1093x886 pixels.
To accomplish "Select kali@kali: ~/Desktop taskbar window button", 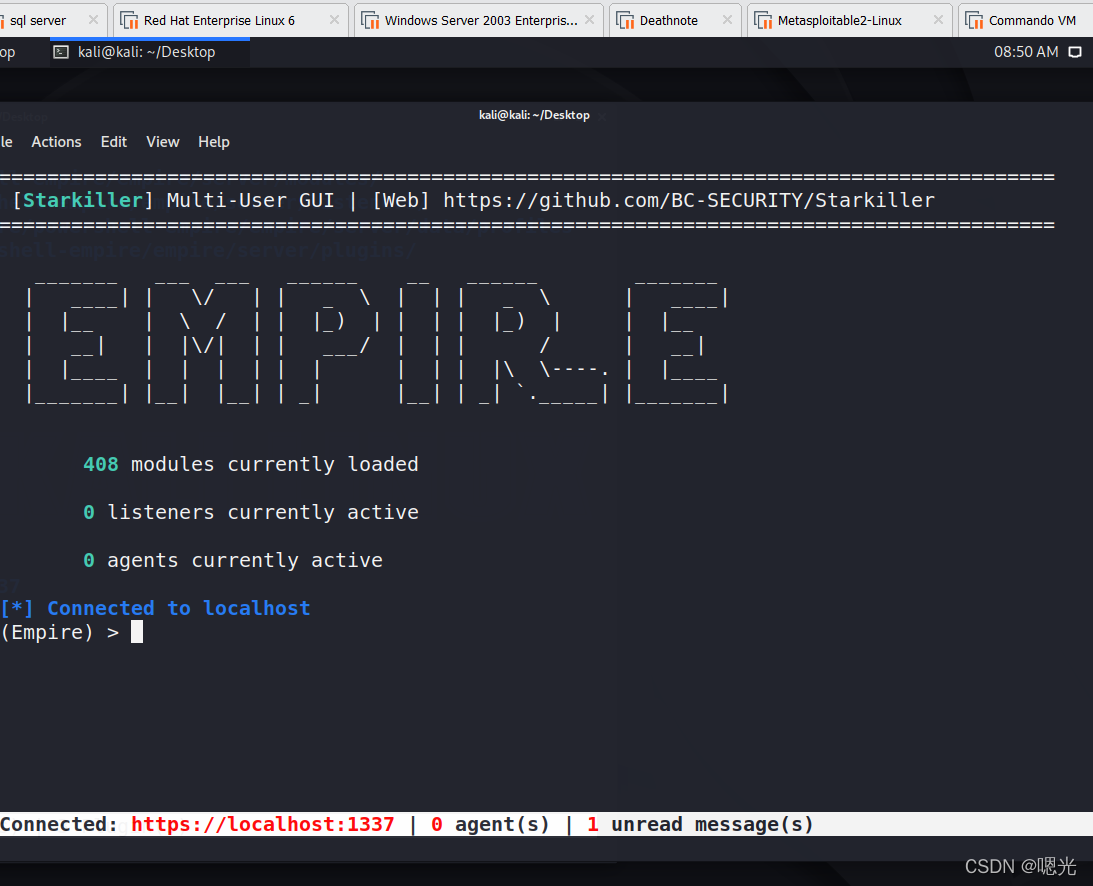I will 150,52.
